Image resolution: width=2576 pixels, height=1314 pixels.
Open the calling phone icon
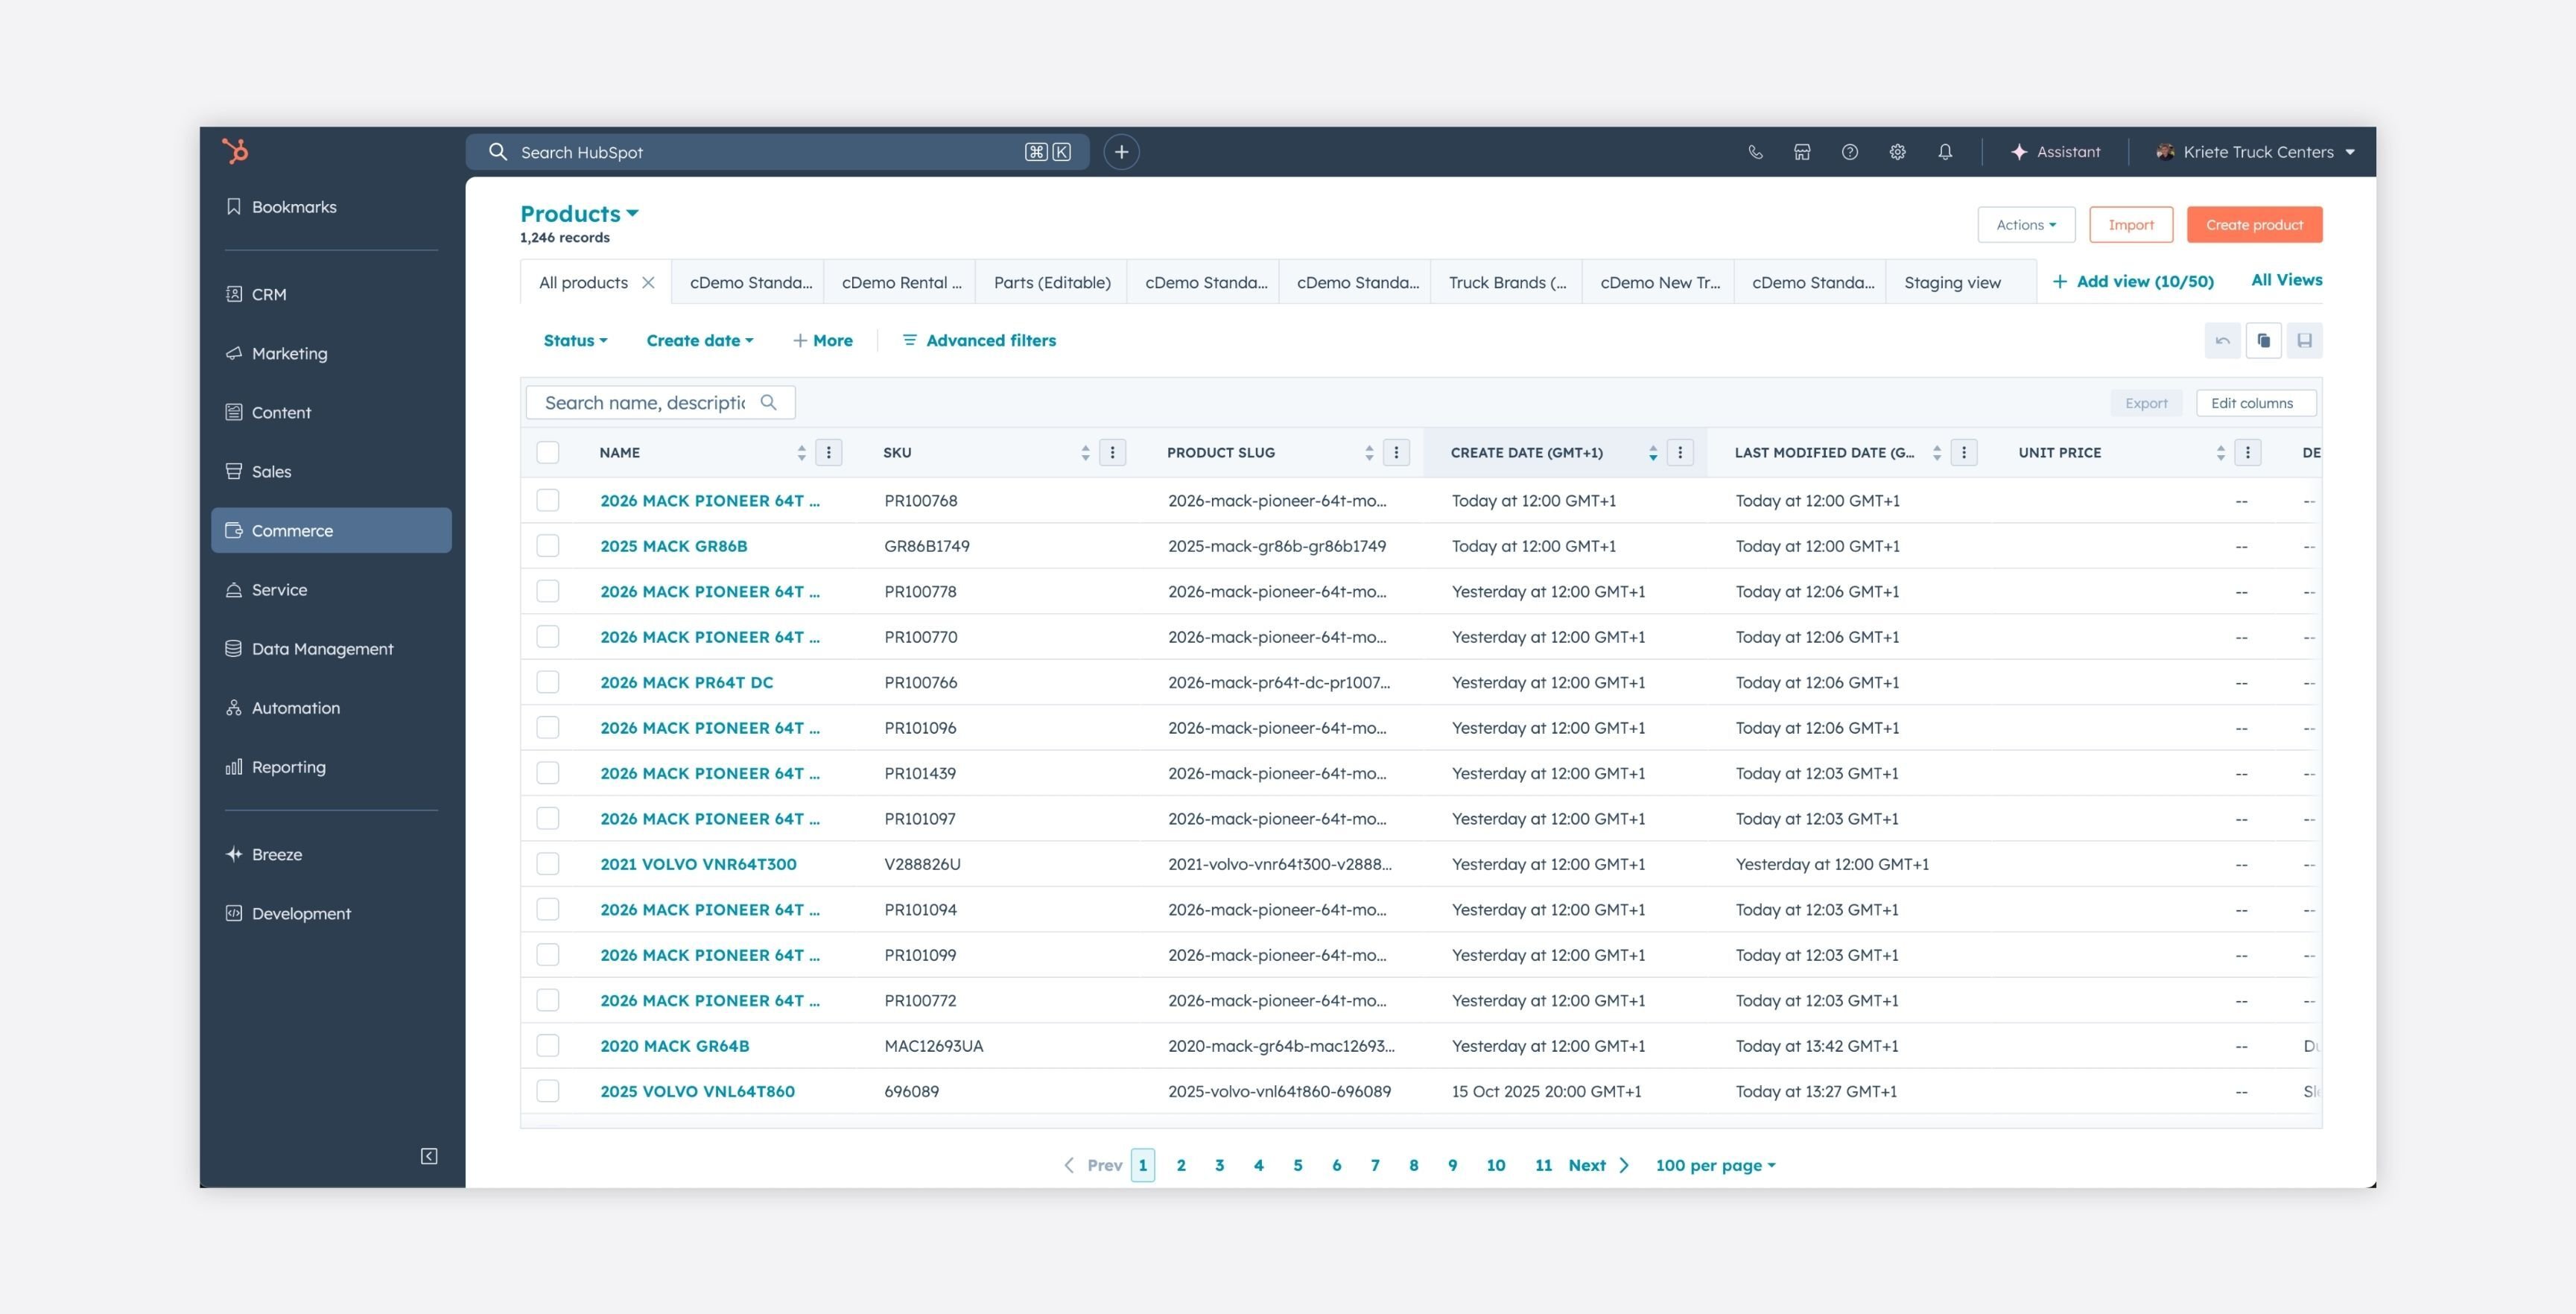click(x=1755, y=151)
